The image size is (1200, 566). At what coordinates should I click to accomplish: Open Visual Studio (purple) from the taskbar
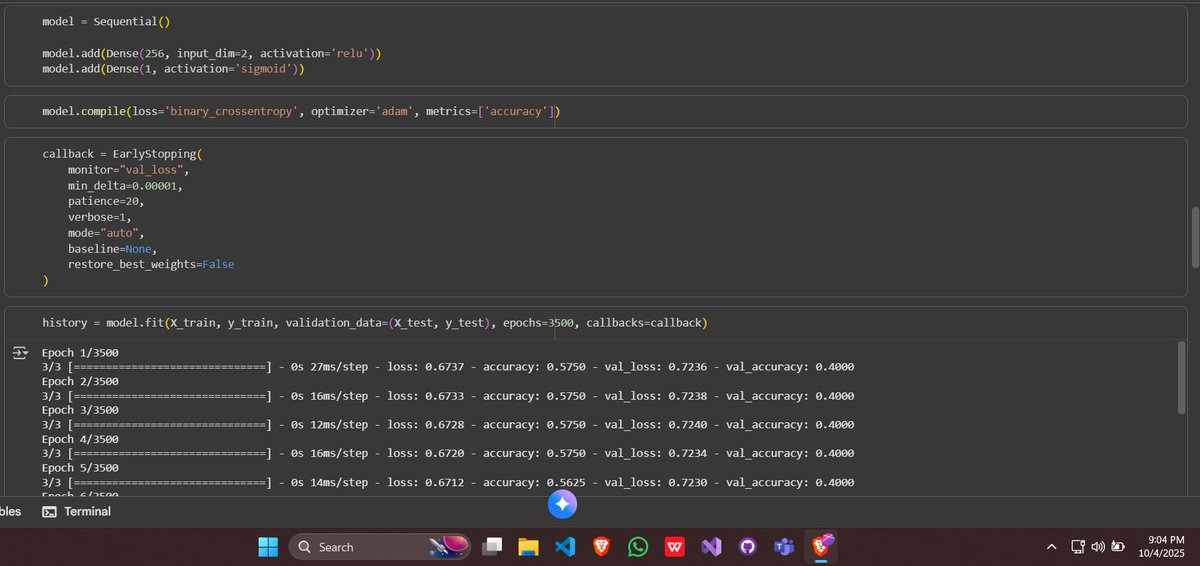click(711, 547)
